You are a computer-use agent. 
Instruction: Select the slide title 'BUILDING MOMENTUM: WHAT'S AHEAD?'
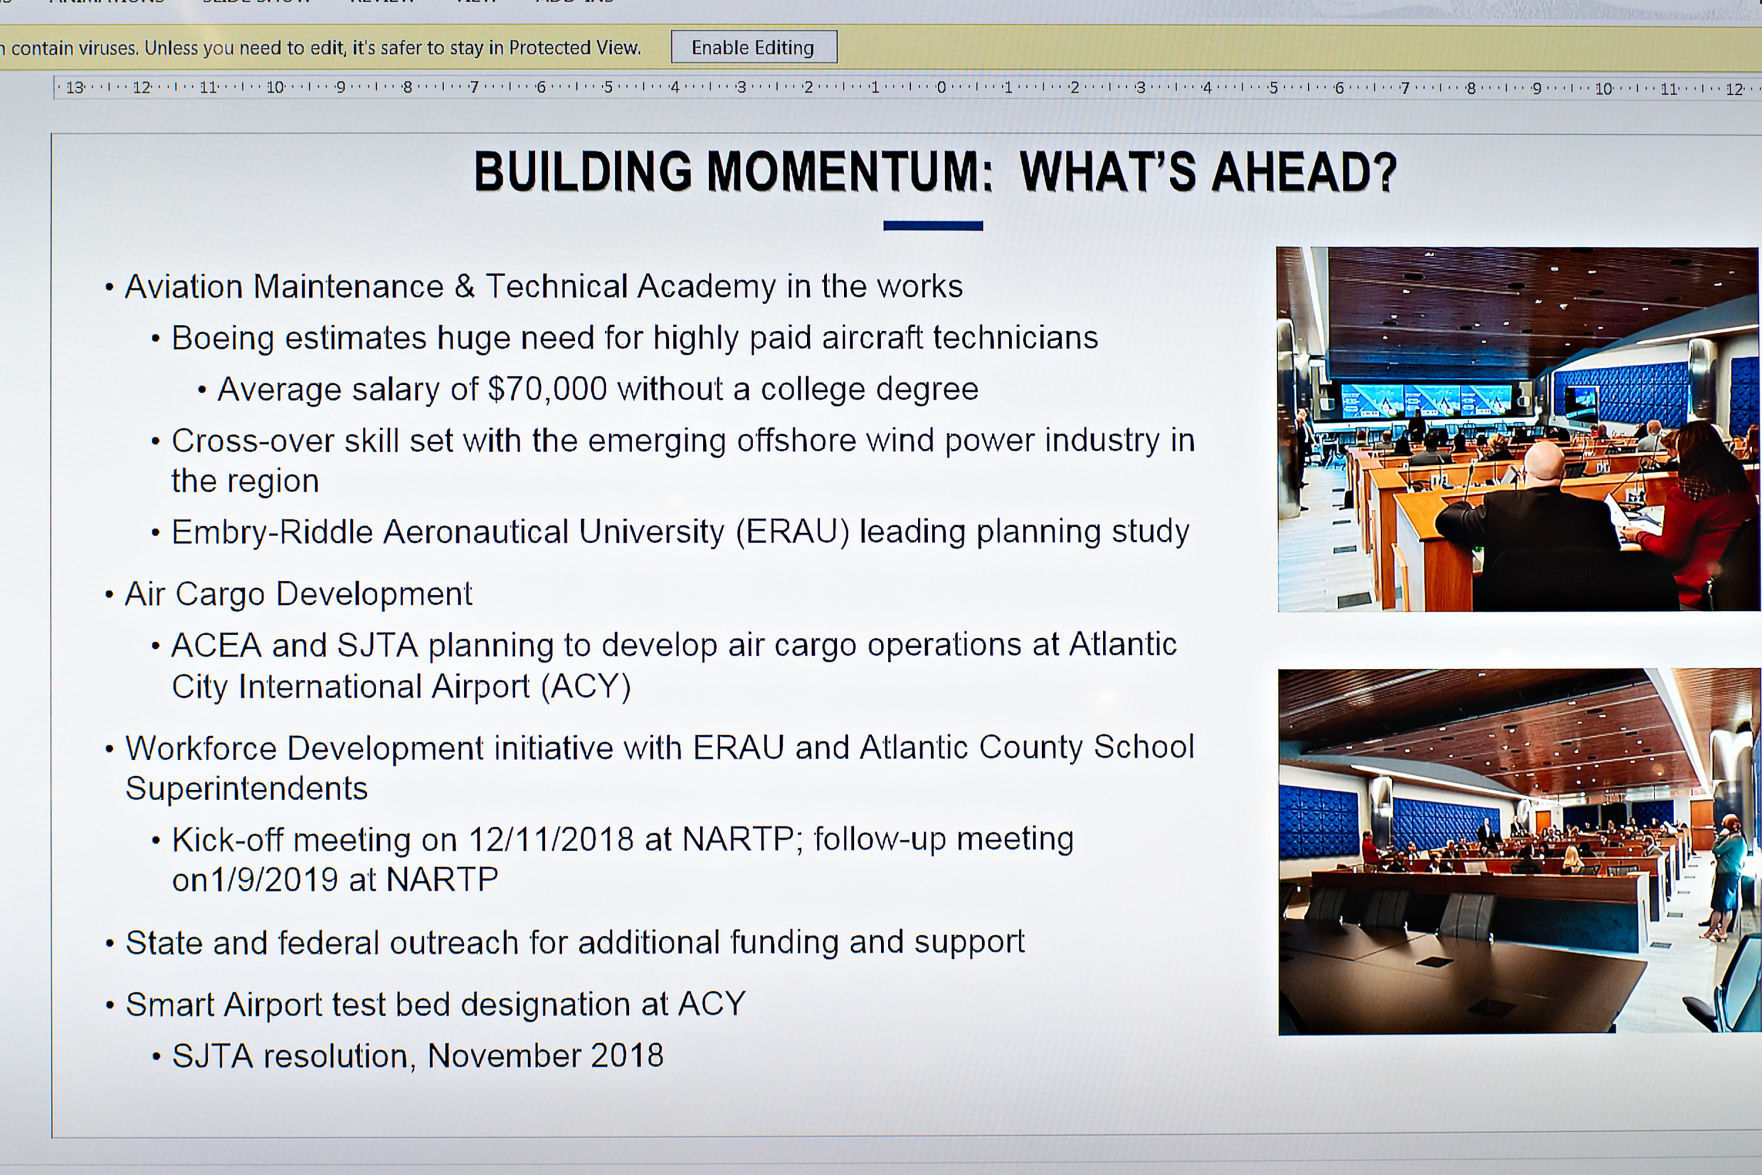coord(934,172)
